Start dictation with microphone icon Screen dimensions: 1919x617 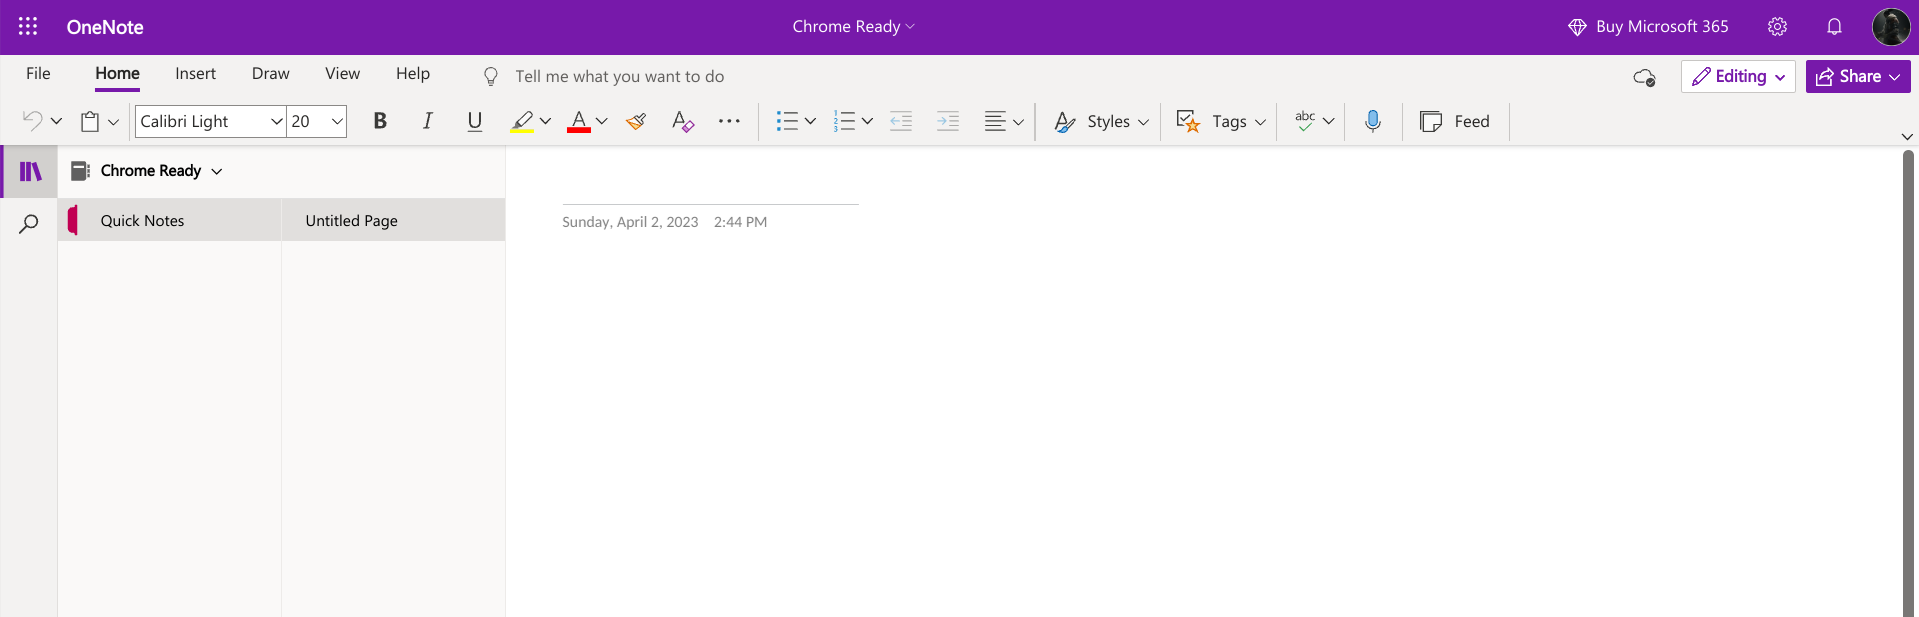click(x=1373, y=121)
